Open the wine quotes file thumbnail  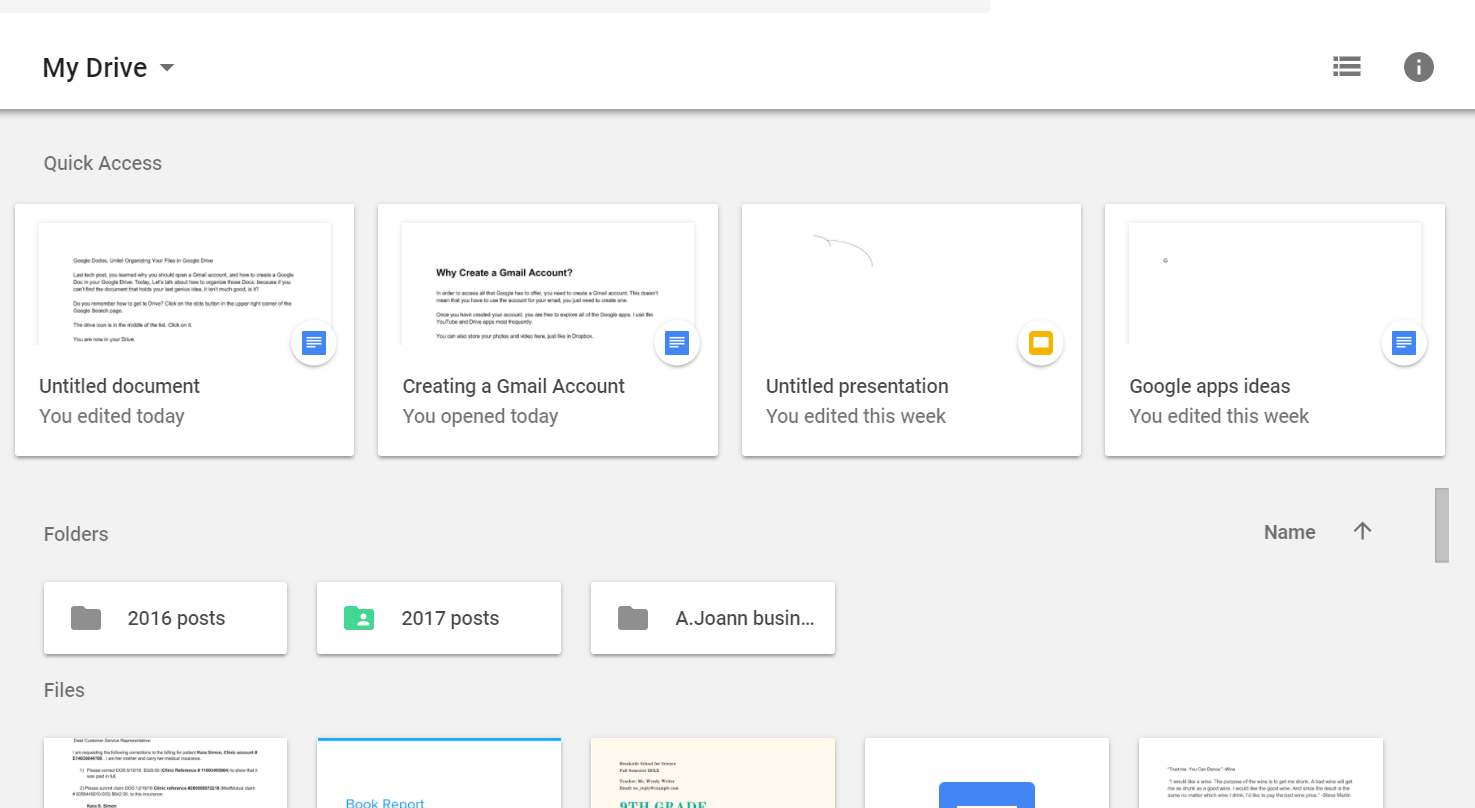tap(1261, 773)
